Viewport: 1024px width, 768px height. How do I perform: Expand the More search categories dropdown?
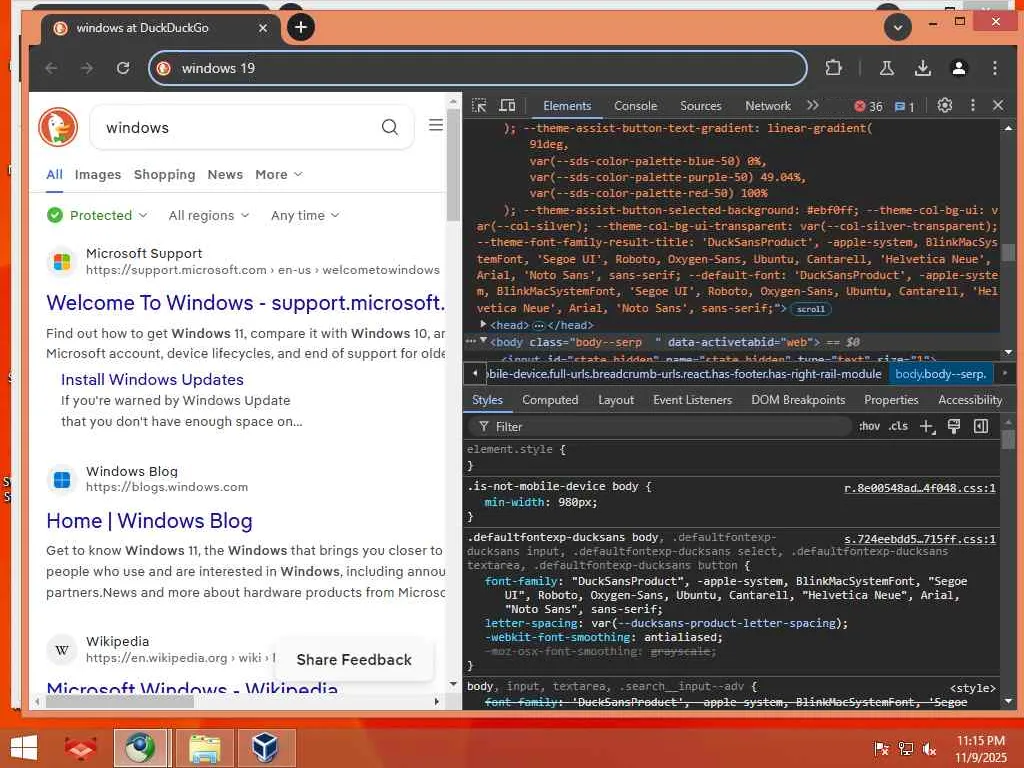tap(279, 174)
